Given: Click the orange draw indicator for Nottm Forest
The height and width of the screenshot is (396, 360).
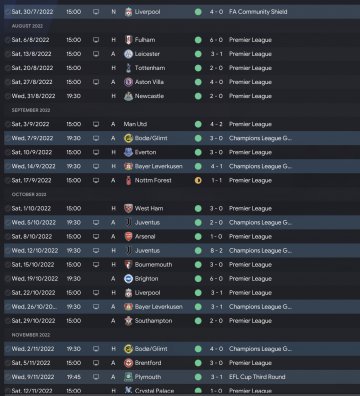Looking at the screenshot, I should pos(198,180).
